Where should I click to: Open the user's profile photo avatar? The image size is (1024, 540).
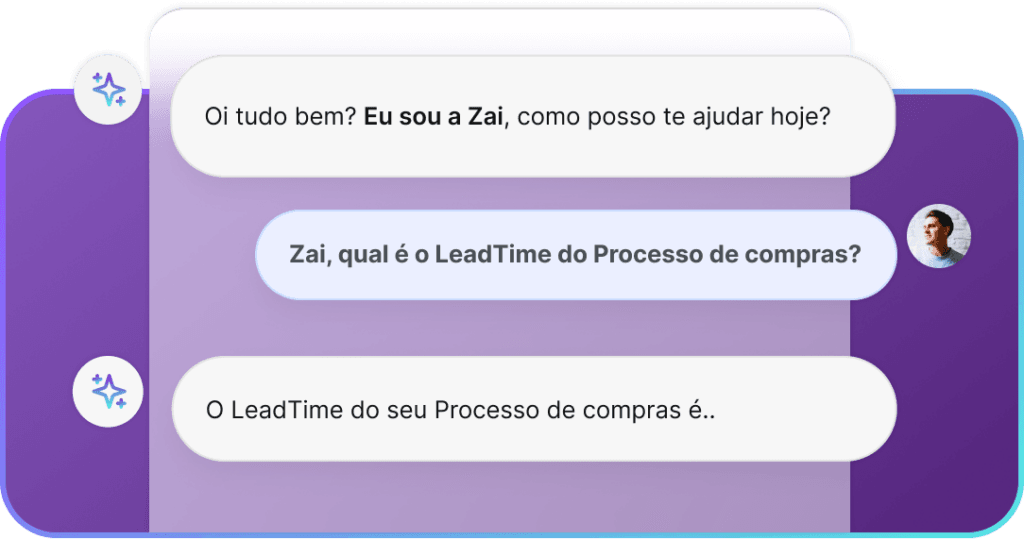tap(938, 237)
